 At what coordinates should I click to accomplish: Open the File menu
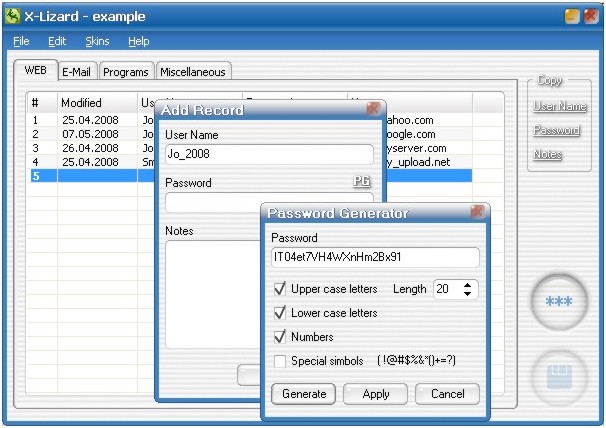21,41
